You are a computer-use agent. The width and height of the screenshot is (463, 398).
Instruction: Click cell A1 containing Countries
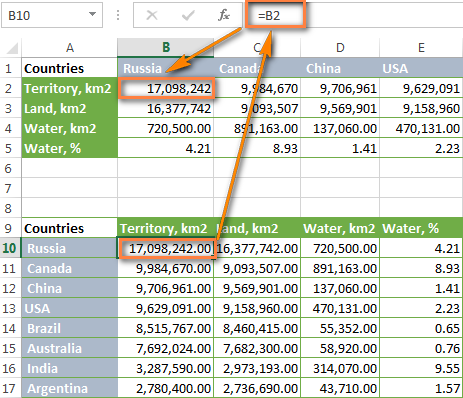pyautogui.click(x=69, y=68)
